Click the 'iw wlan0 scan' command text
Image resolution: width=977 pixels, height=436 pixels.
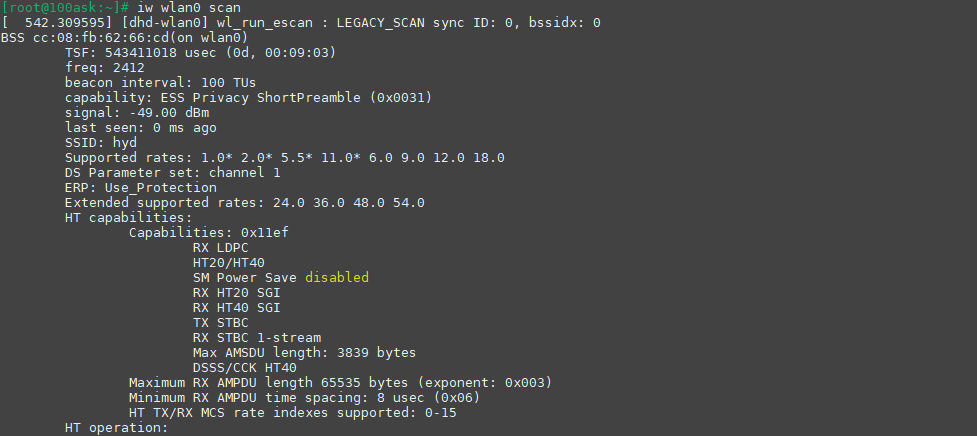tap(189, 8)
